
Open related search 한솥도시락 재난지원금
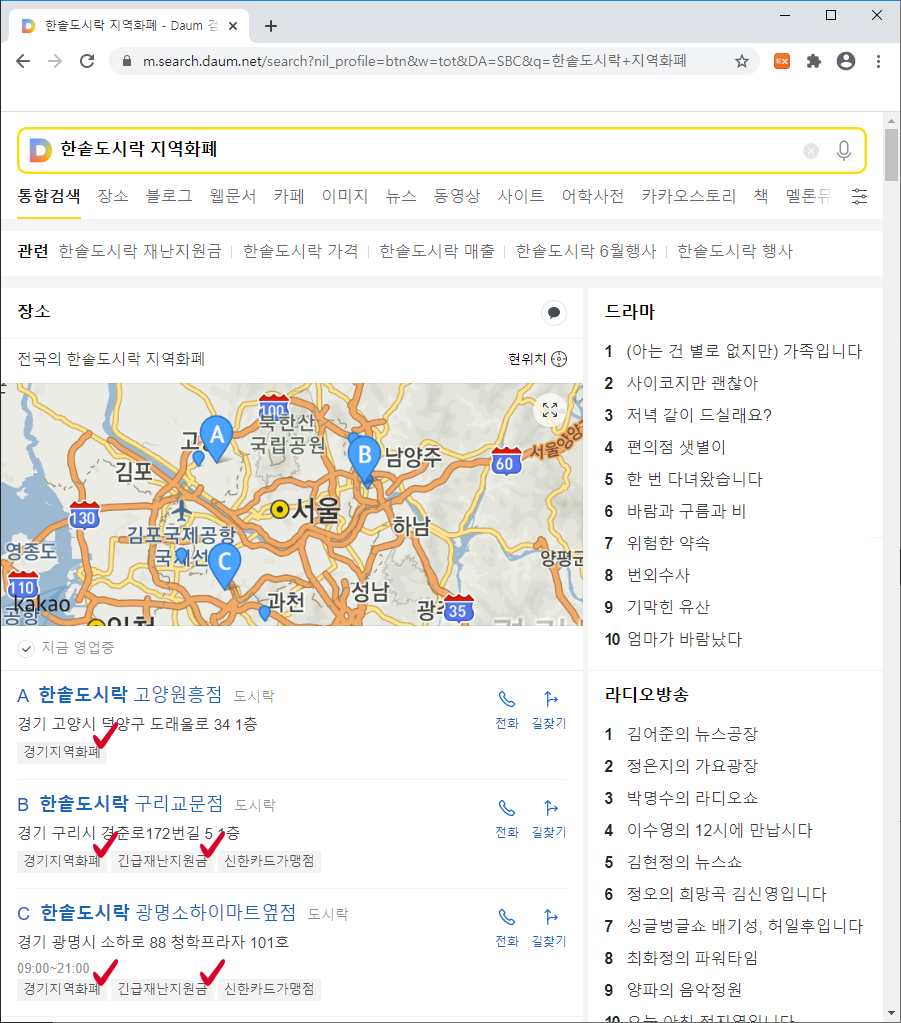tap(140, 251)
